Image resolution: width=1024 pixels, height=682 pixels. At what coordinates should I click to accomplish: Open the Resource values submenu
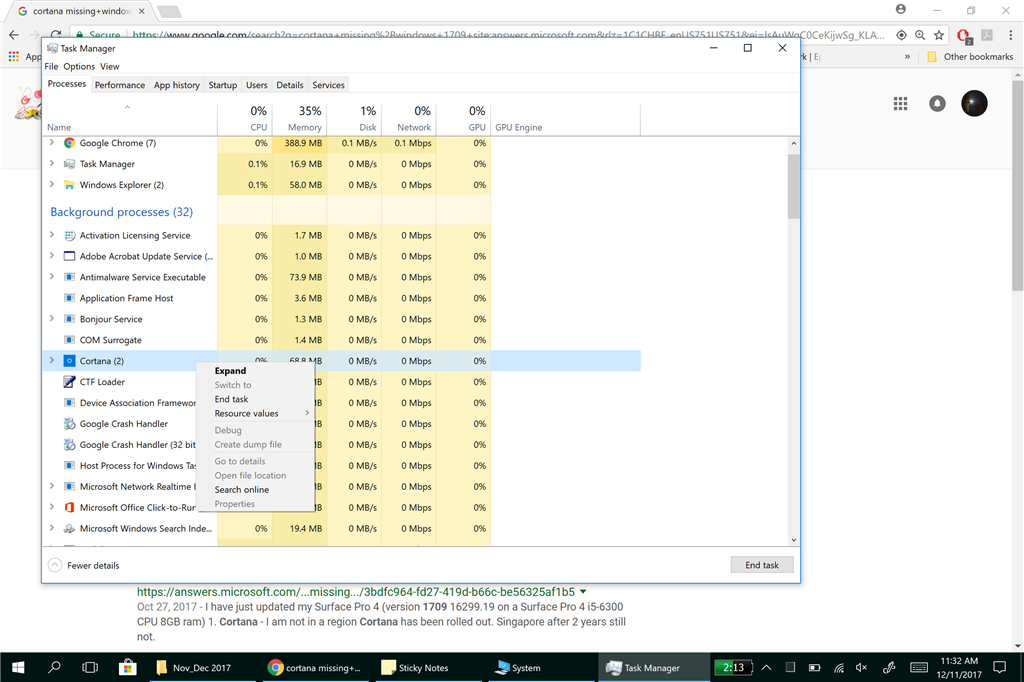(256, 414)
